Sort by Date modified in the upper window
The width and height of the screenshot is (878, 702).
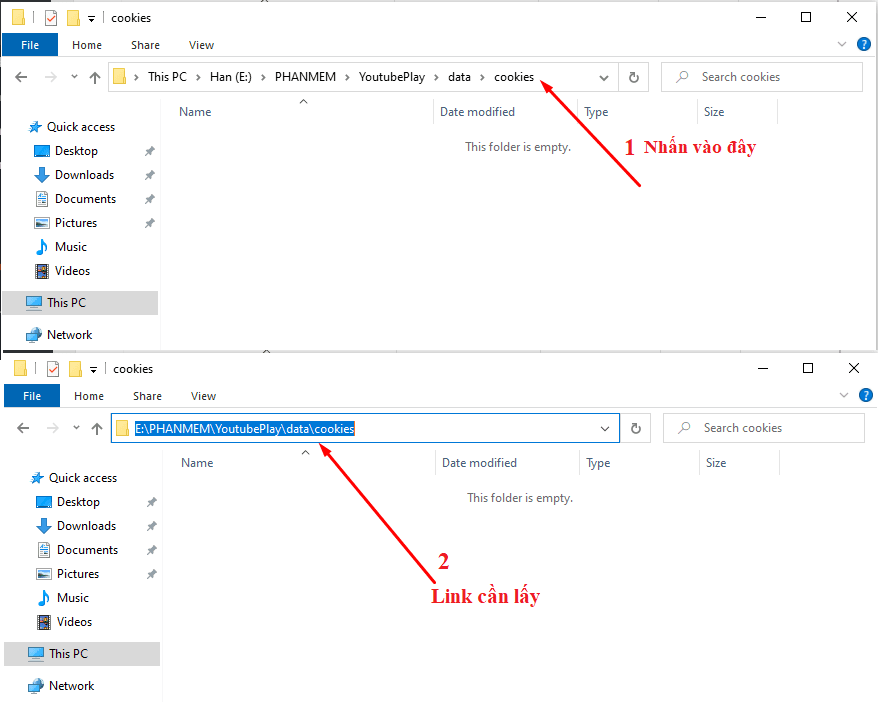coord(477,112)
